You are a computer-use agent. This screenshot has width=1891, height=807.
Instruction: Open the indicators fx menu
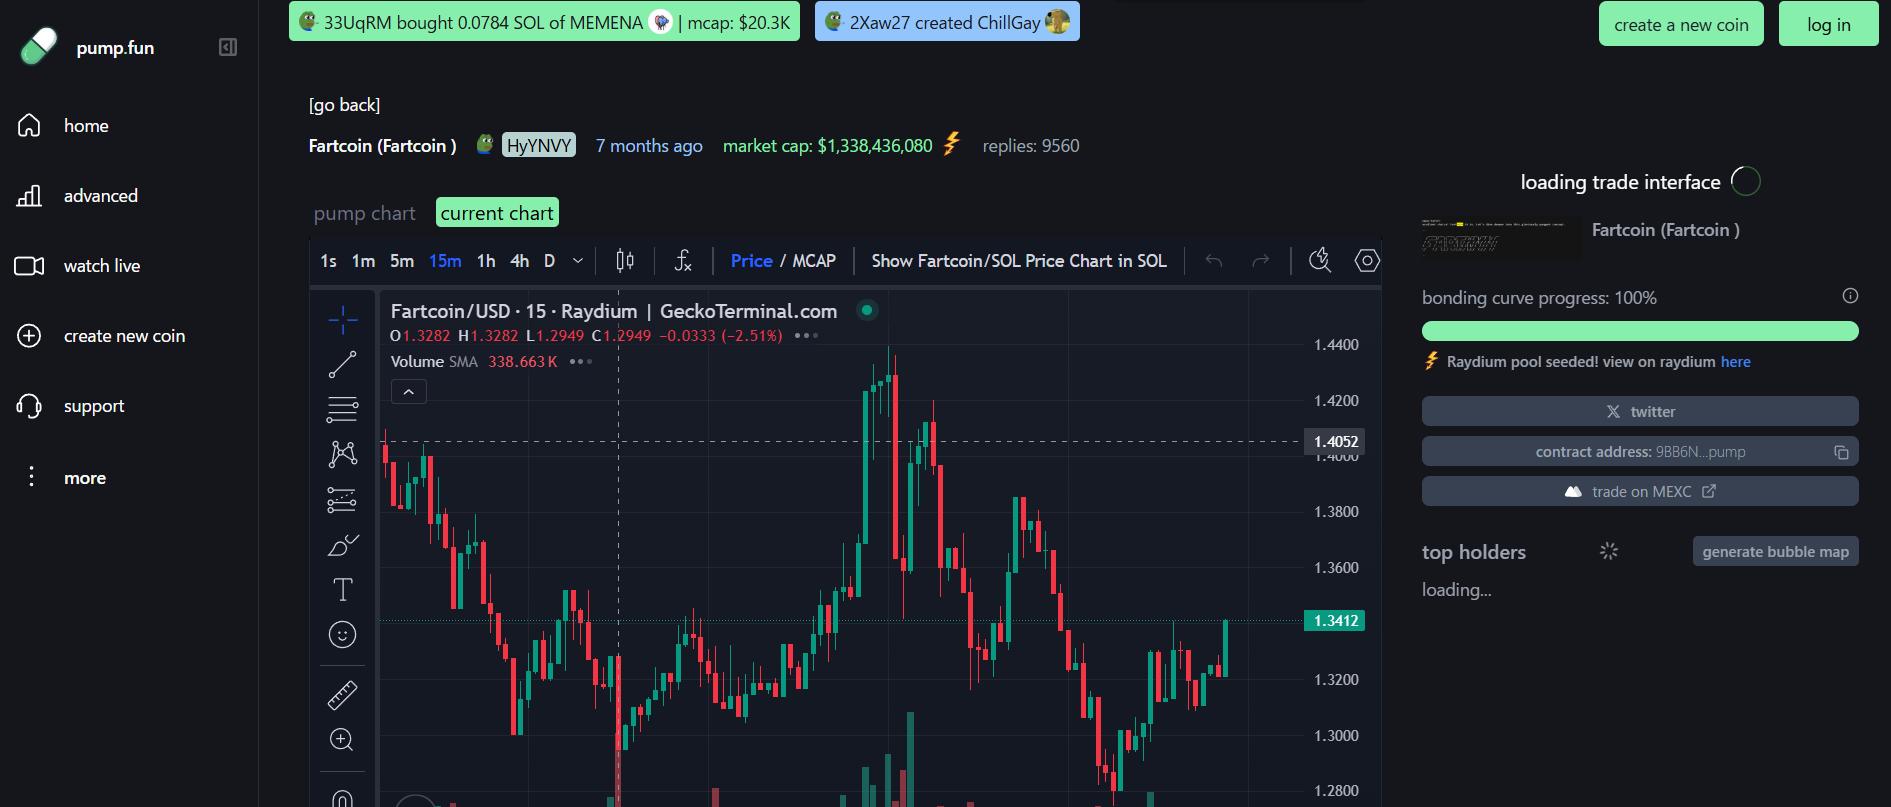click(683, 261)
